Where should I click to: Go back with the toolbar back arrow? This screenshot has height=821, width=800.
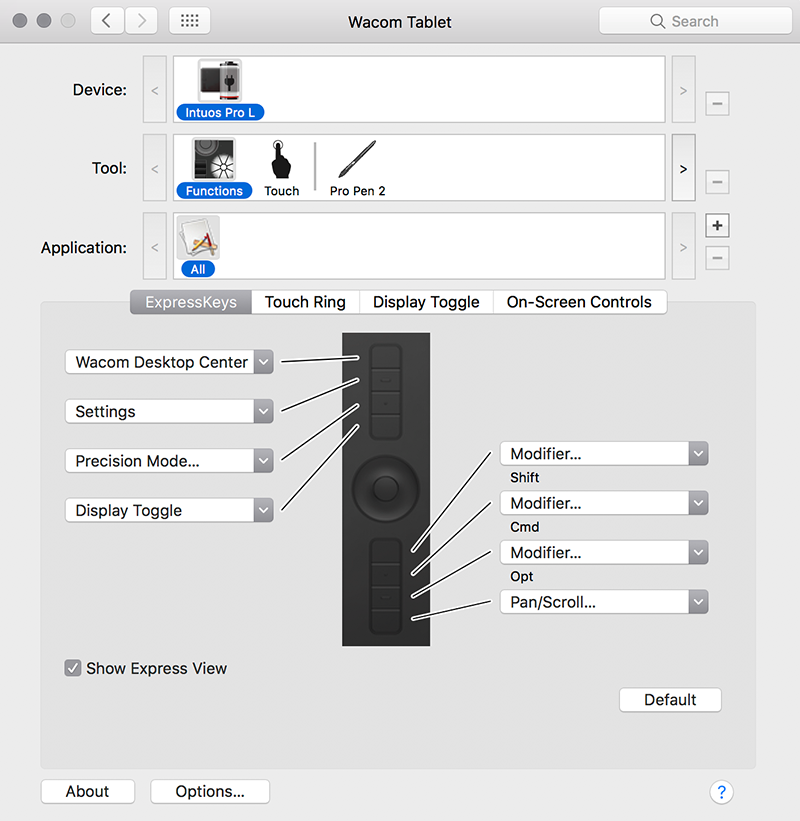[107, 21]
